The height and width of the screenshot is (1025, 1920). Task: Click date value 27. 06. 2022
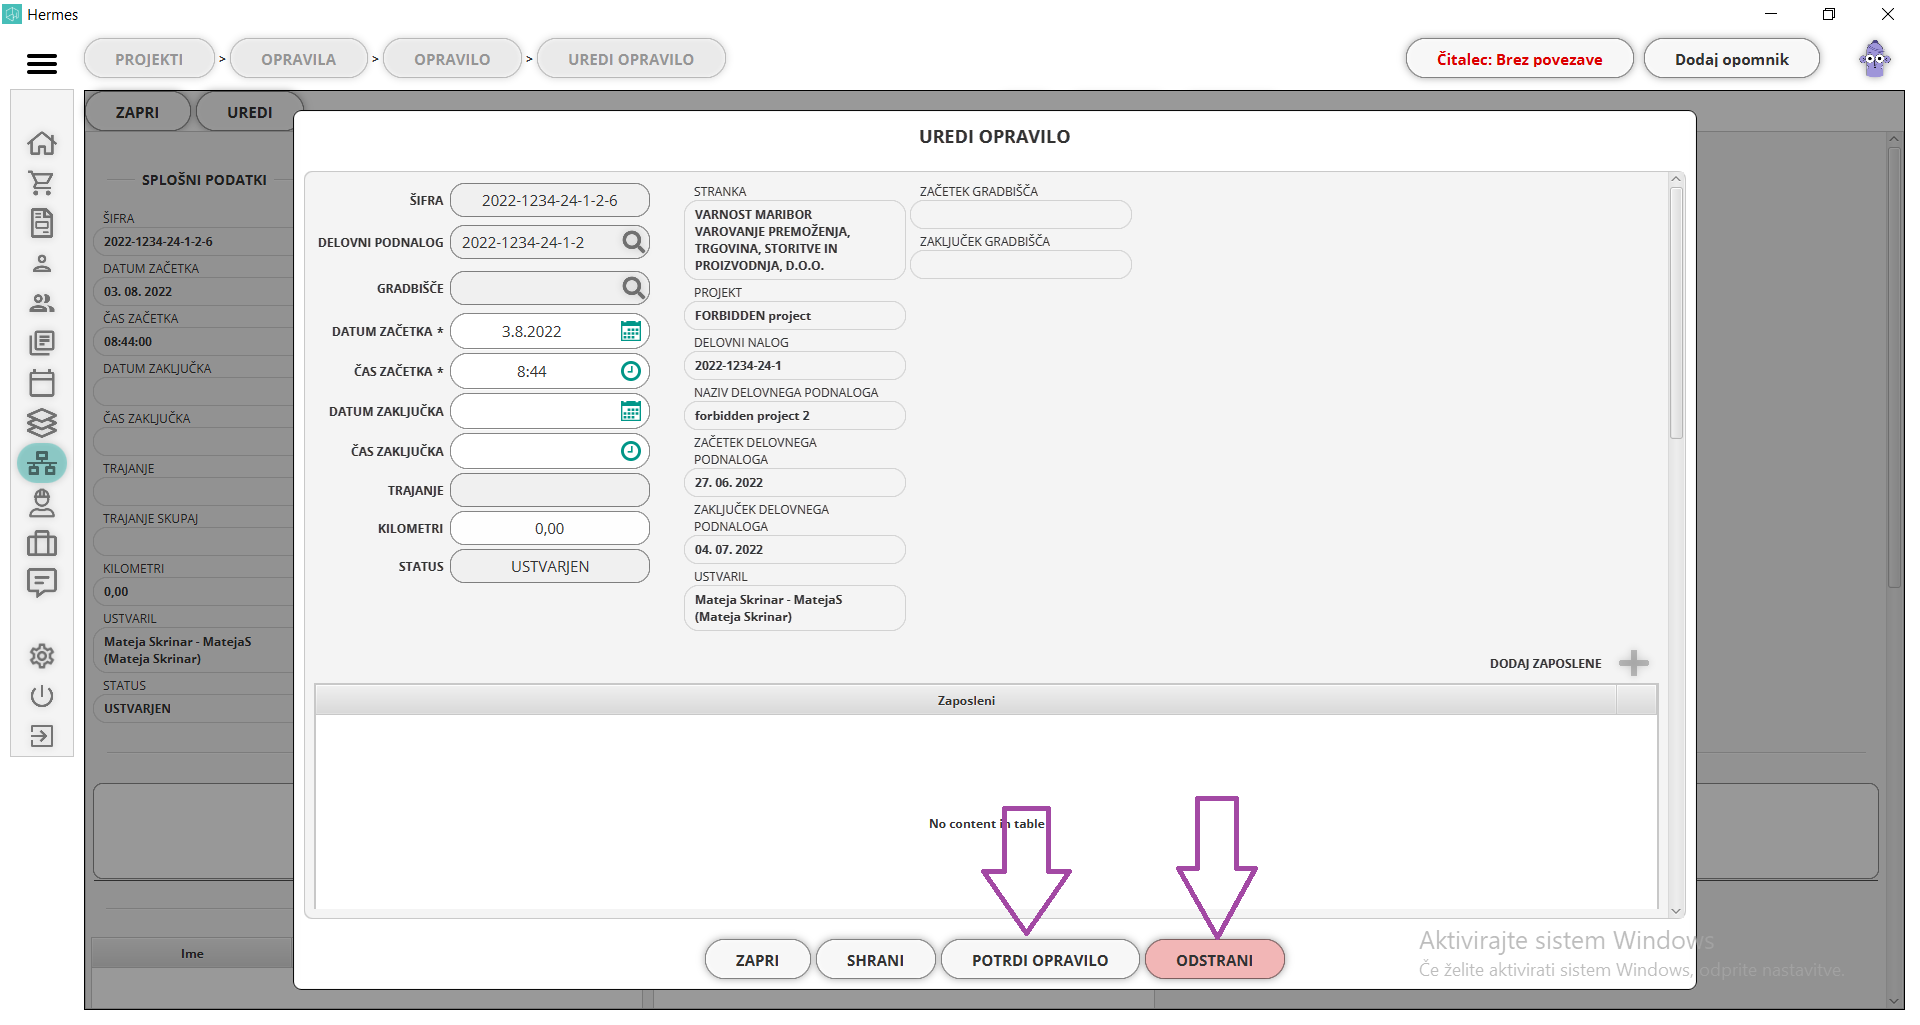tap(795, 482)
